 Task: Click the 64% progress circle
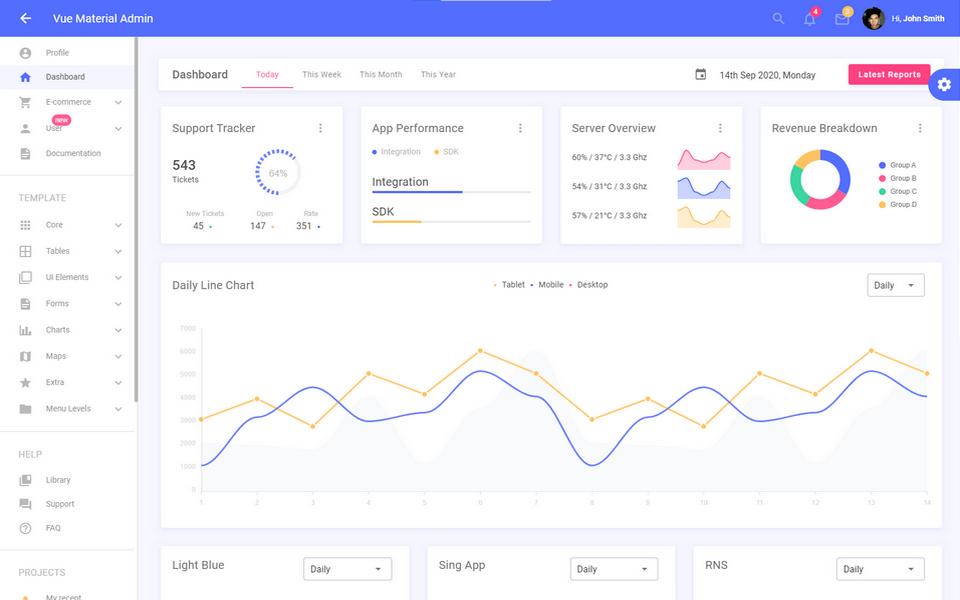click(276, 173)
